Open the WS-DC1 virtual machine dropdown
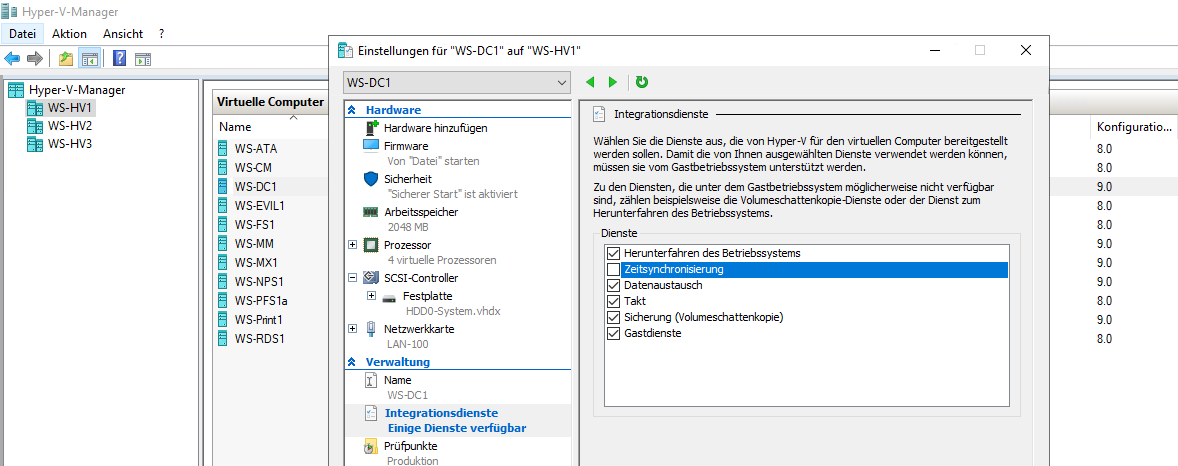The image size is (1178, 466). coord(458,82)
